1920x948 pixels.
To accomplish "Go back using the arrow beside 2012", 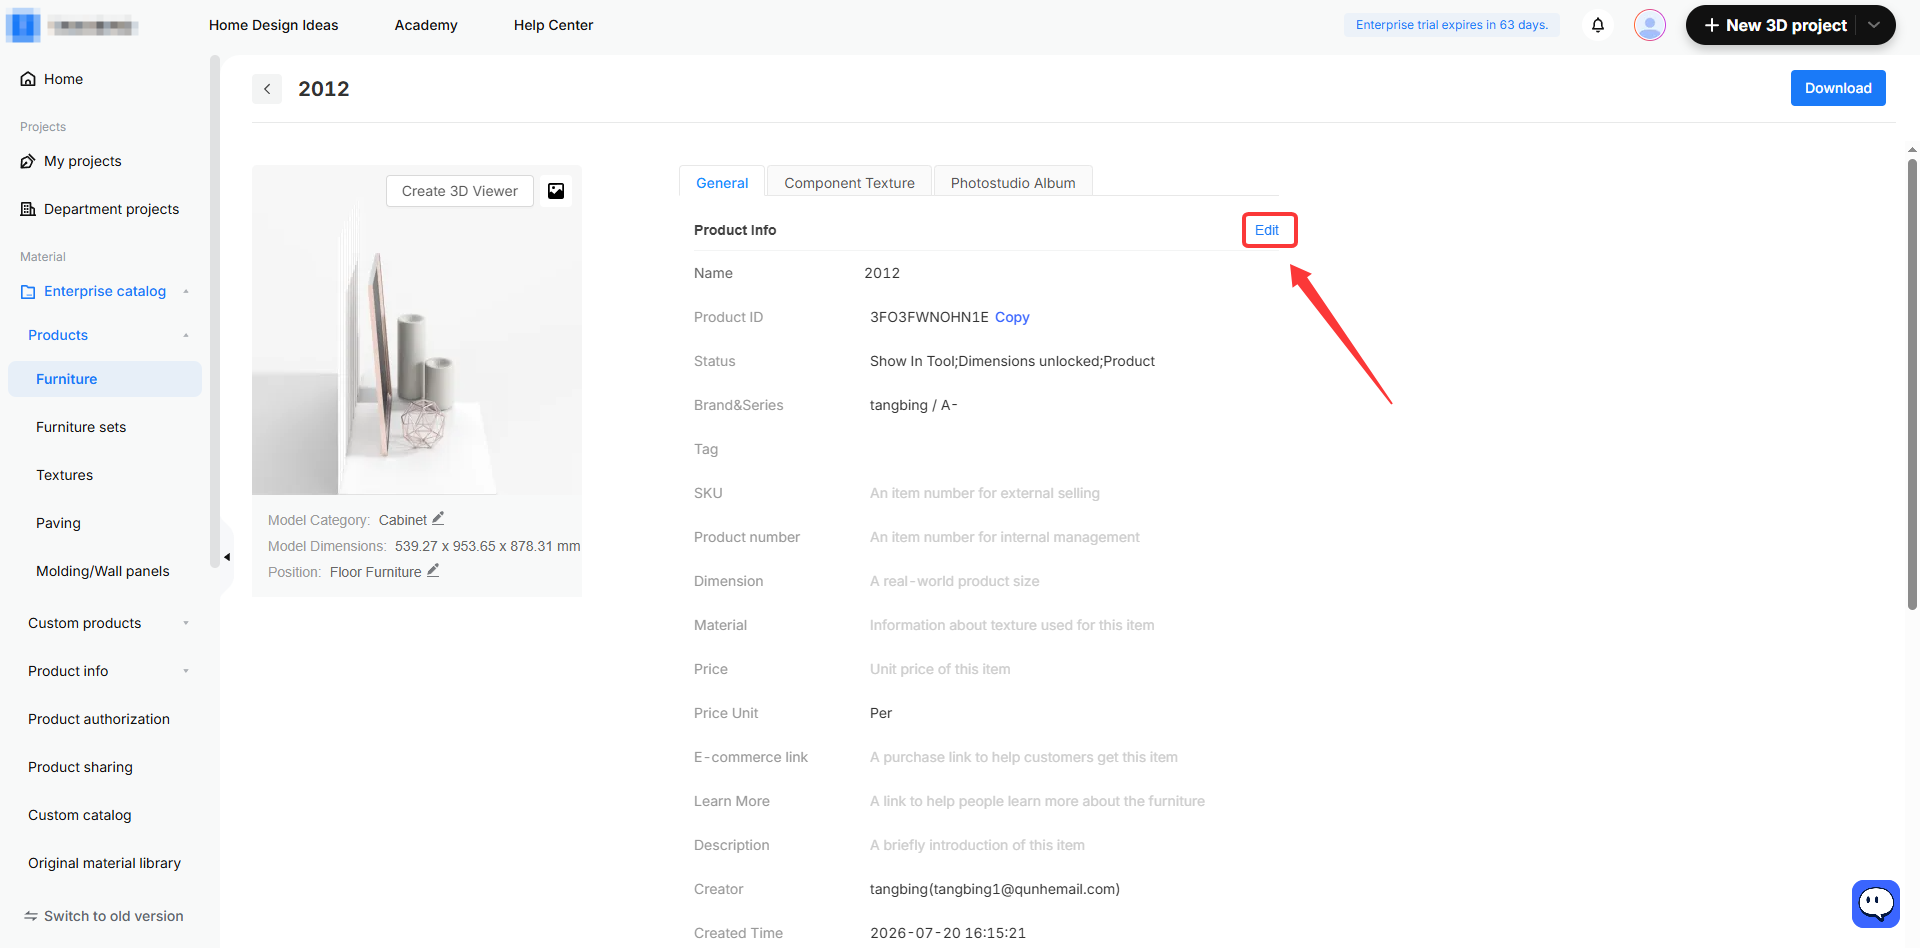I will coord(267,89).
